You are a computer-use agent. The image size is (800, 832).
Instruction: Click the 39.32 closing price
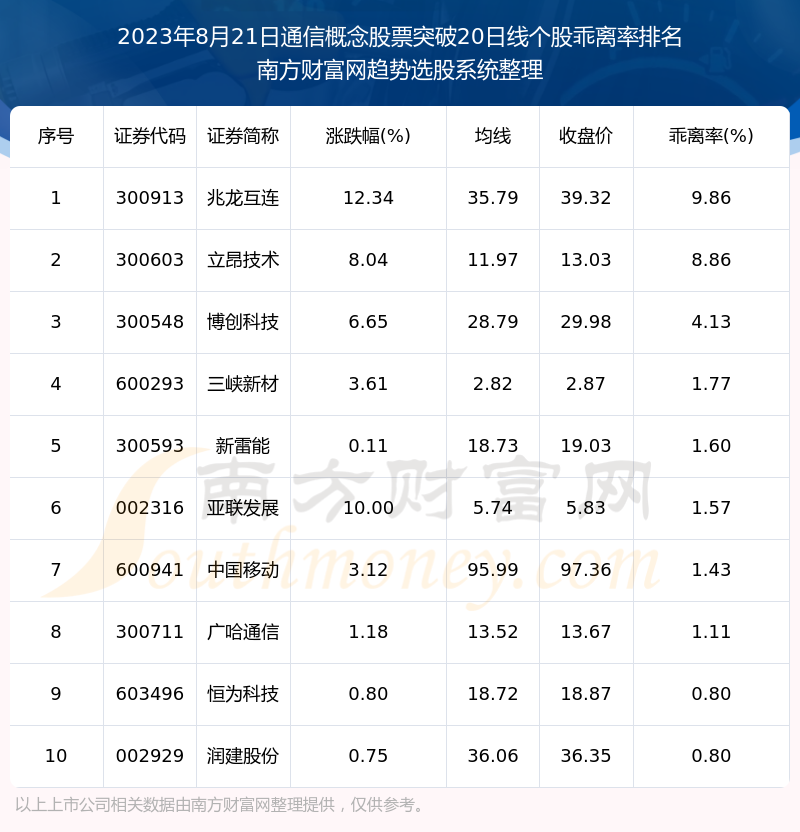586,198
